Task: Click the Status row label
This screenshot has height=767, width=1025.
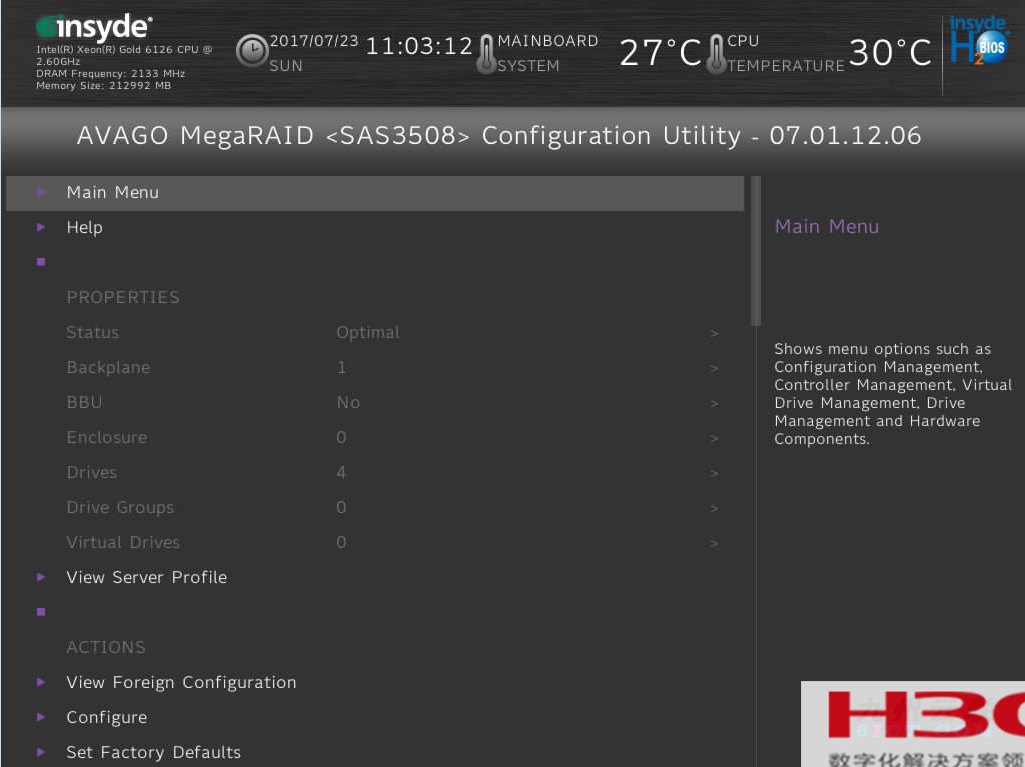Action: [92, 332]
